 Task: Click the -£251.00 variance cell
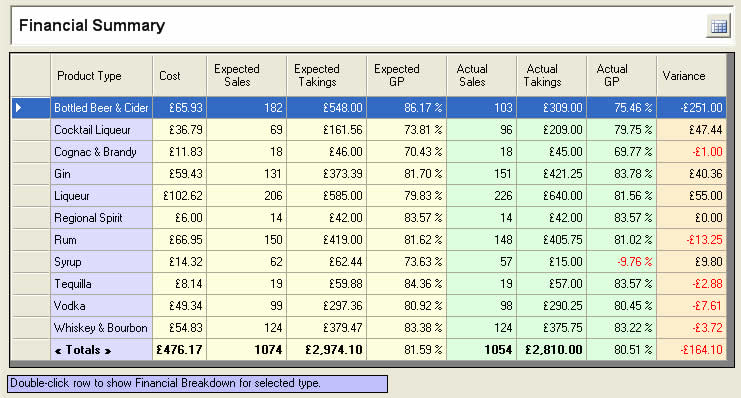(691, 108)
